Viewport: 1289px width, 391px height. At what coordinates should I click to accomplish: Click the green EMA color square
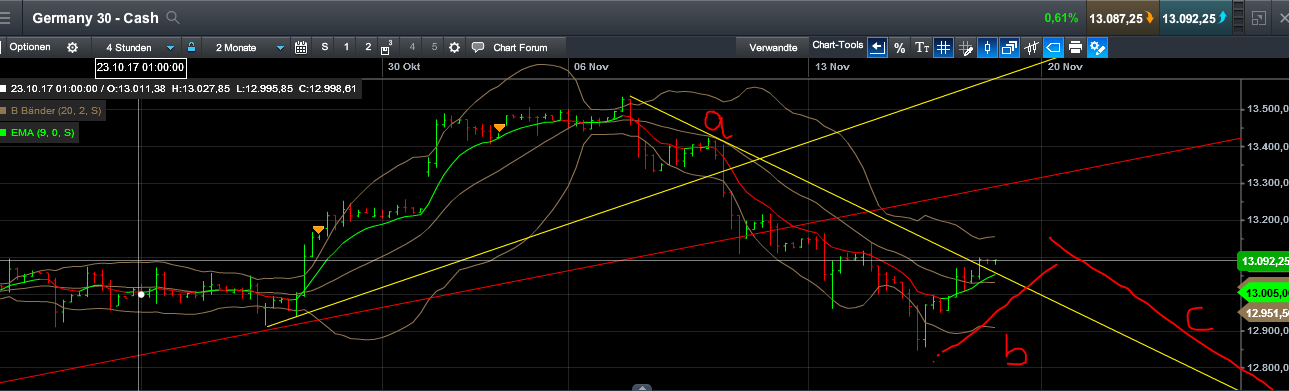[3, 132]
